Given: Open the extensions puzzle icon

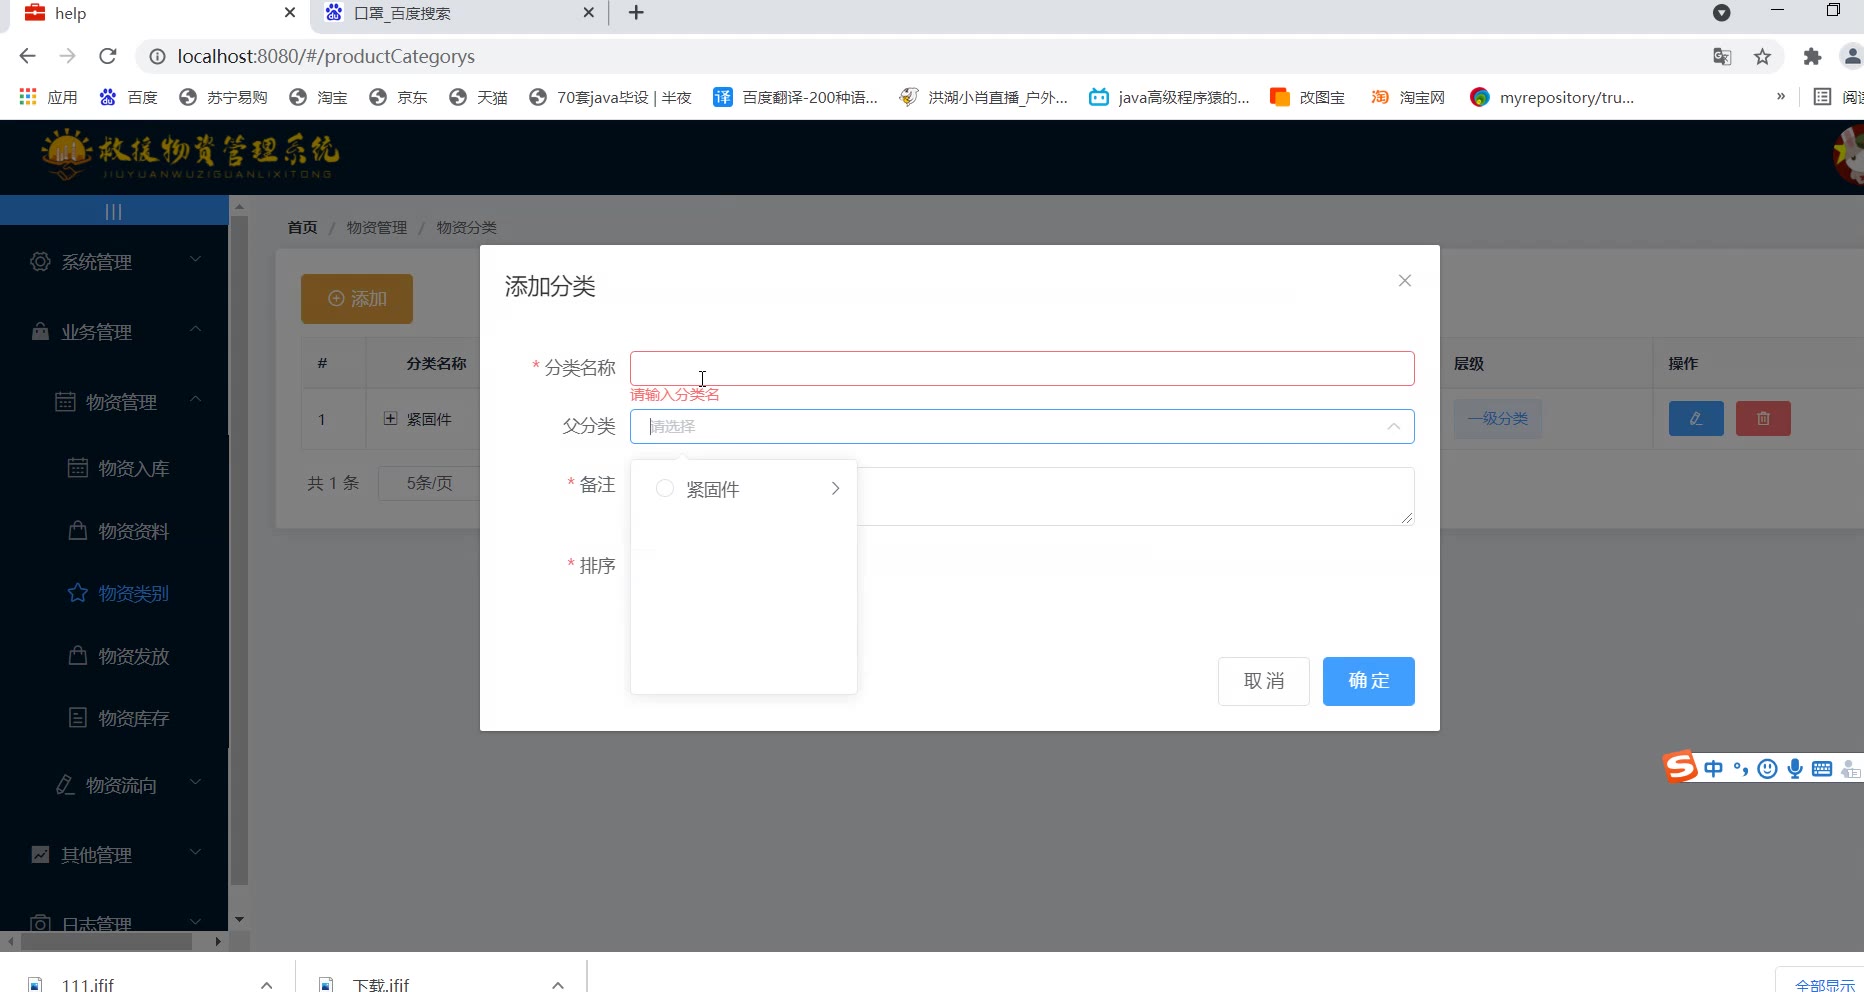Looking at the screenshot, I should (x=1812, y=57).
